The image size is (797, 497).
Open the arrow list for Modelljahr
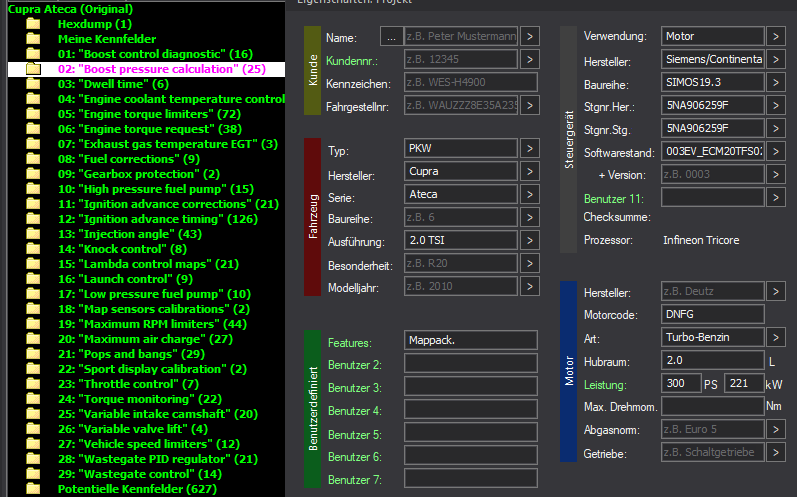tap(530, 286)
